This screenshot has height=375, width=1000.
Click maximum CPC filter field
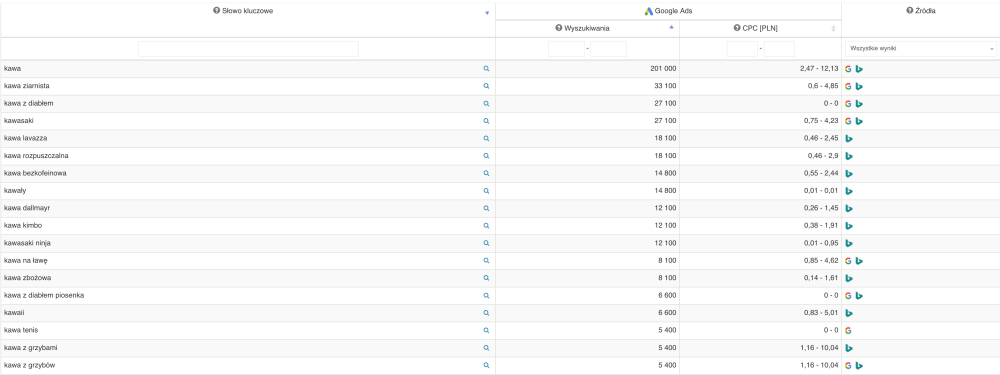(x=779, y=49)
